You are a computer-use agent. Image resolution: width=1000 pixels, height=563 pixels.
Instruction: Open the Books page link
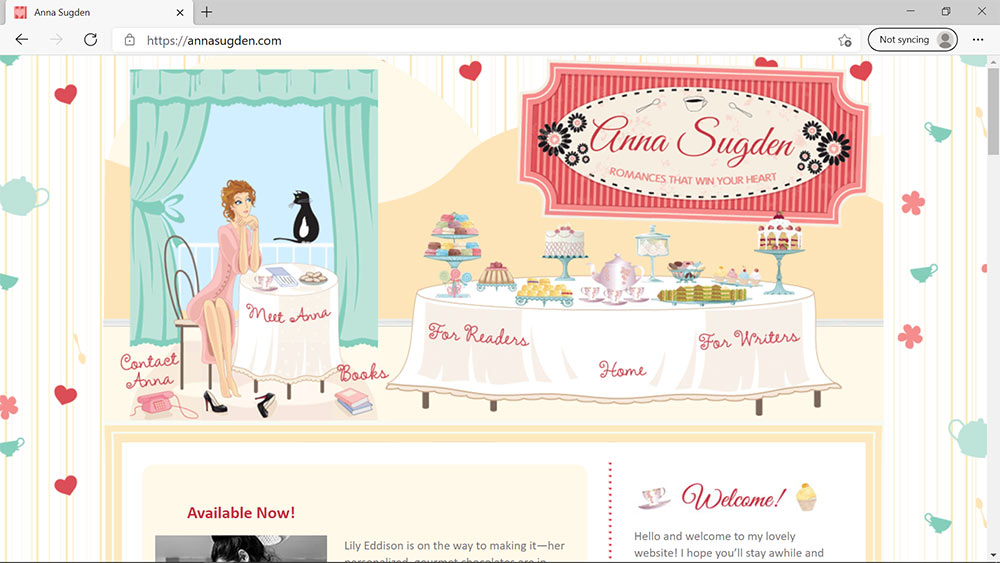point(362,374)
